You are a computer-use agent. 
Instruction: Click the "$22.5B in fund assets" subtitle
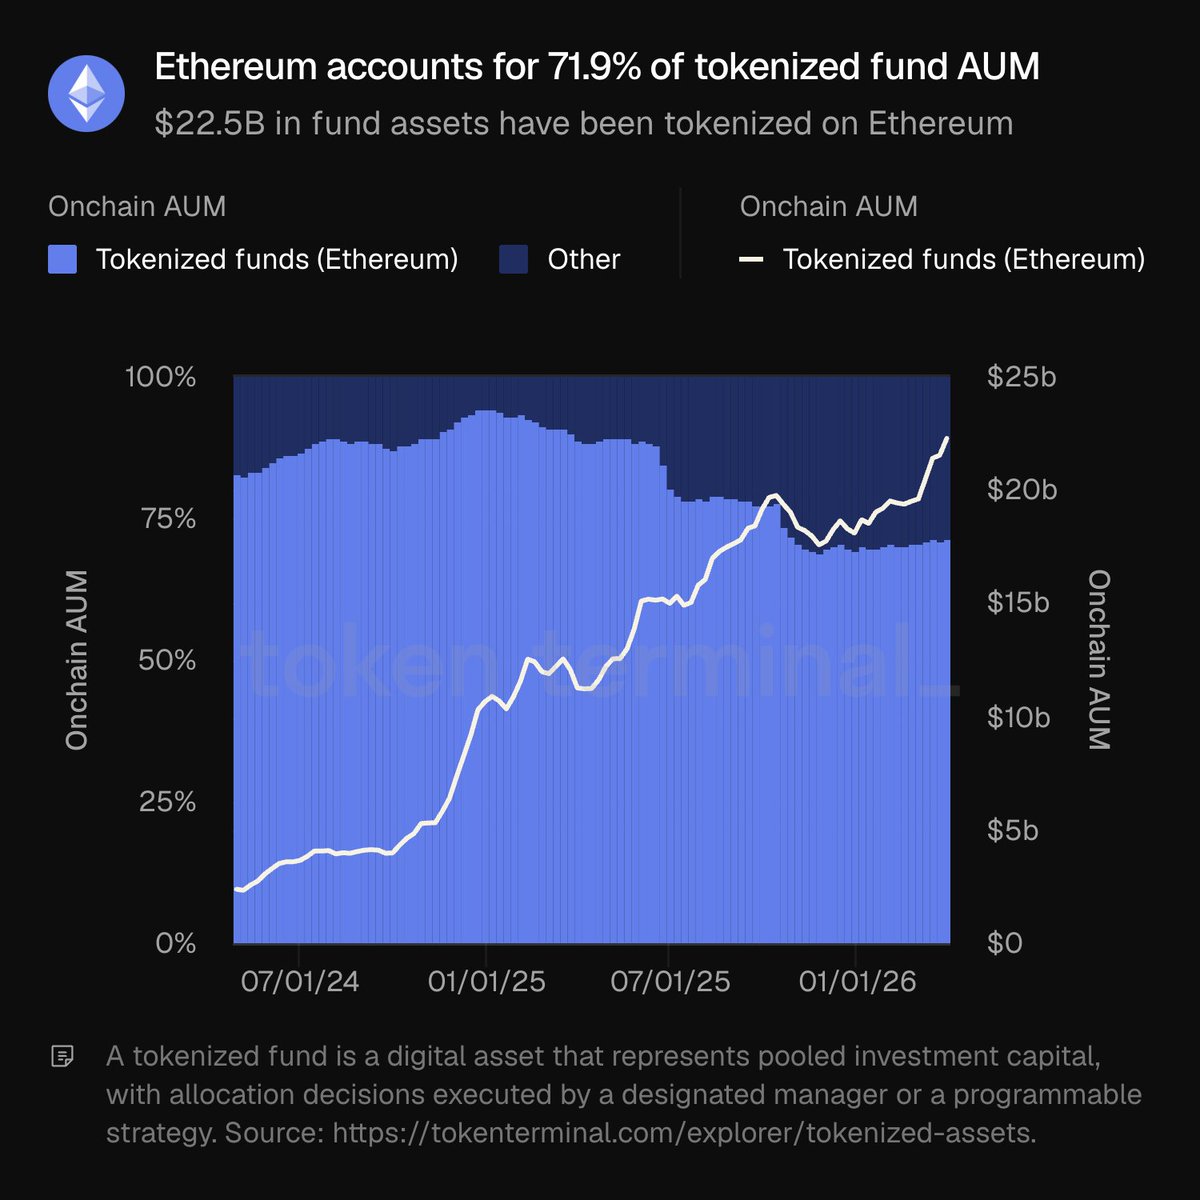point(583,123)
